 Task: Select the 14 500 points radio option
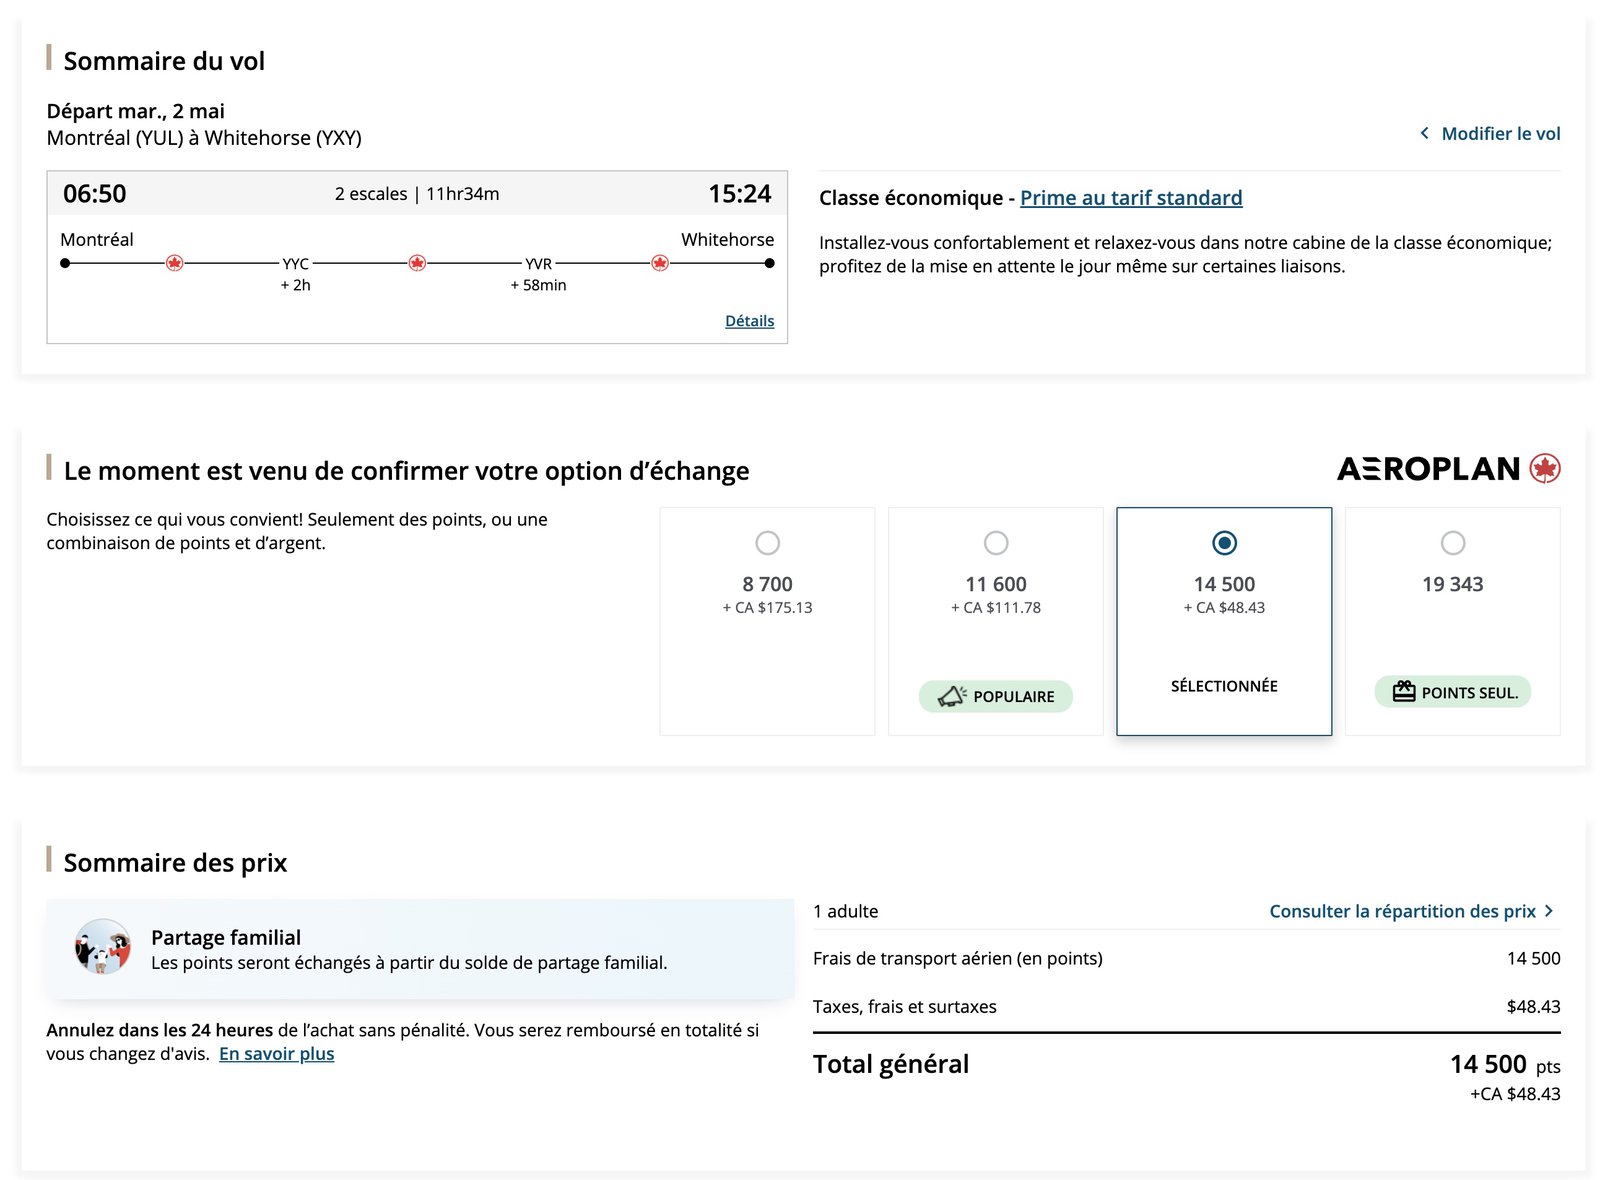(x=1224, y=543)
